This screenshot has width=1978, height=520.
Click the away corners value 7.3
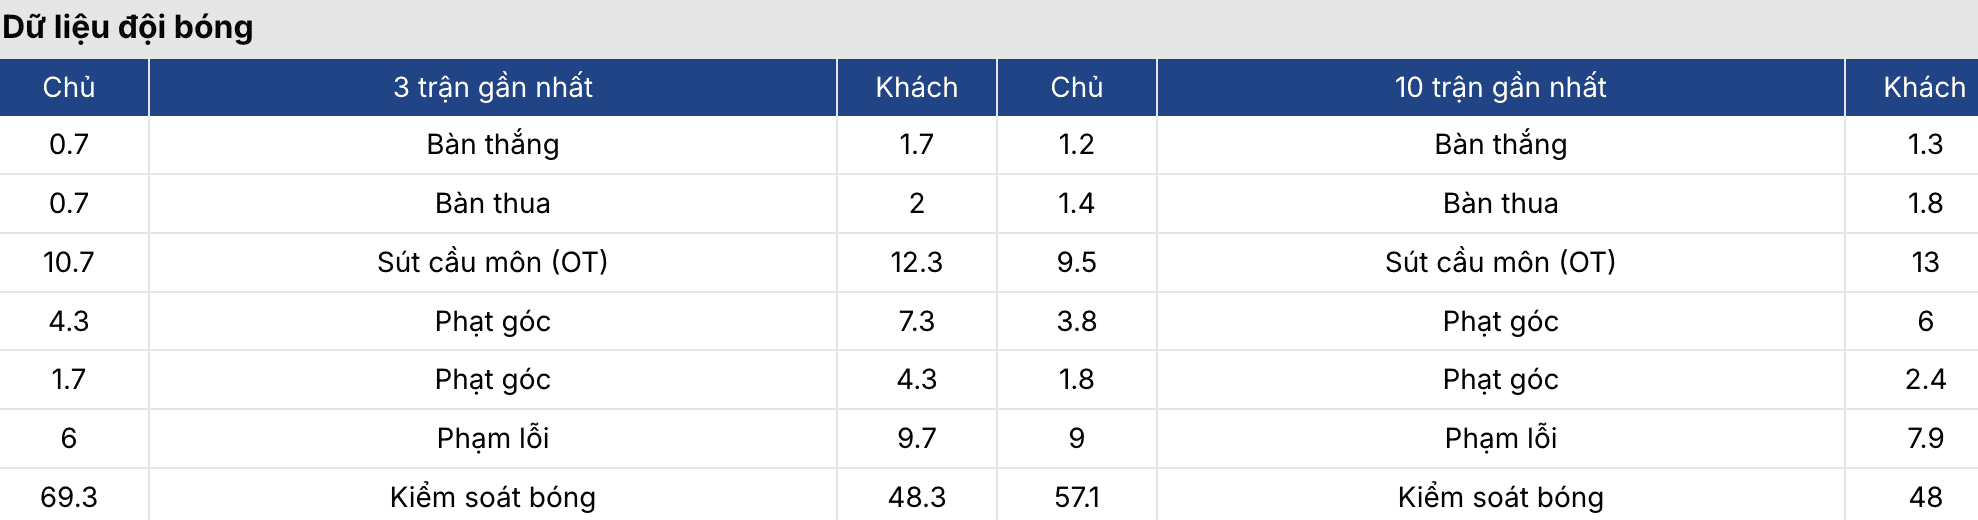point(916,321)
